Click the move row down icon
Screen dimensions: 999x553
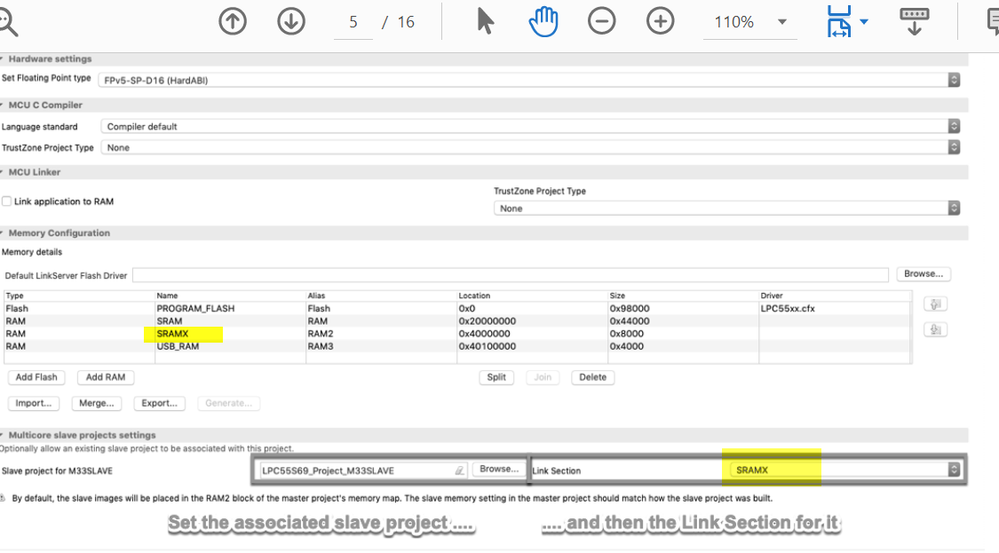pos(935,329)
